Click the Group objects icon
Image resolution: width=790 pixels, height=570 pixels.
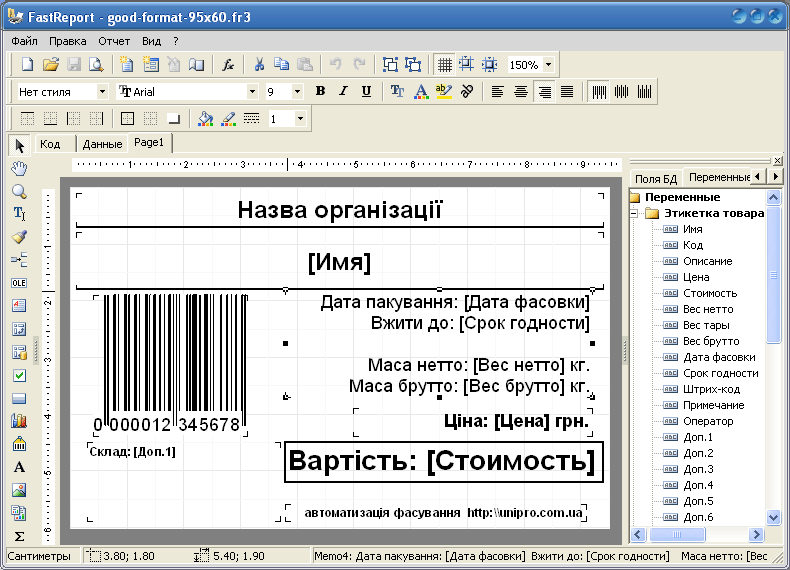(x=390, y=65)
